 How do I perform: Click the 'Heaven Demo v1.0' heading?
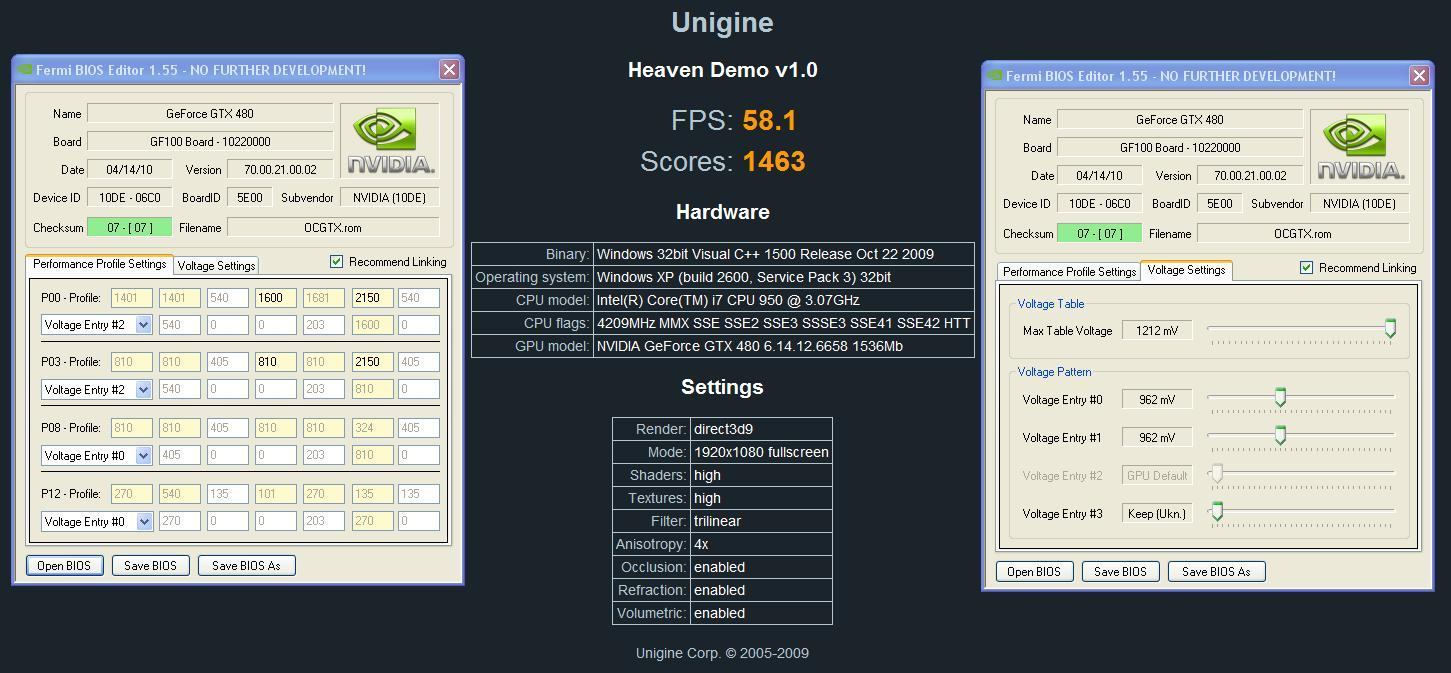(723, 70)
